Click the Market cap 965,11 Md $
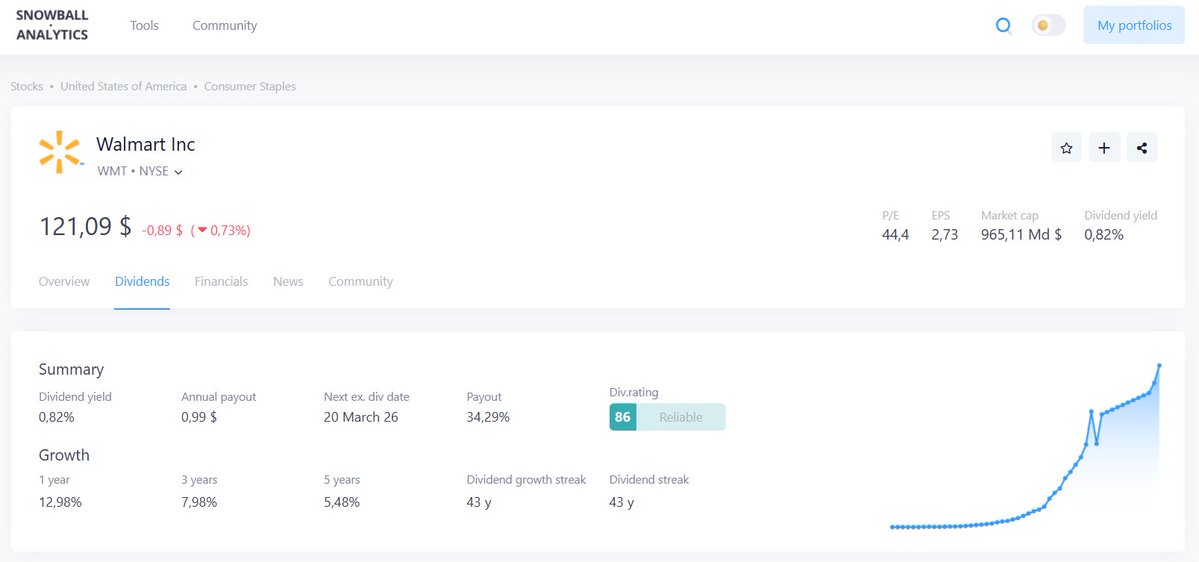Image resolution: width=1199 pixels, height=562 pixels. (1022, 235)
